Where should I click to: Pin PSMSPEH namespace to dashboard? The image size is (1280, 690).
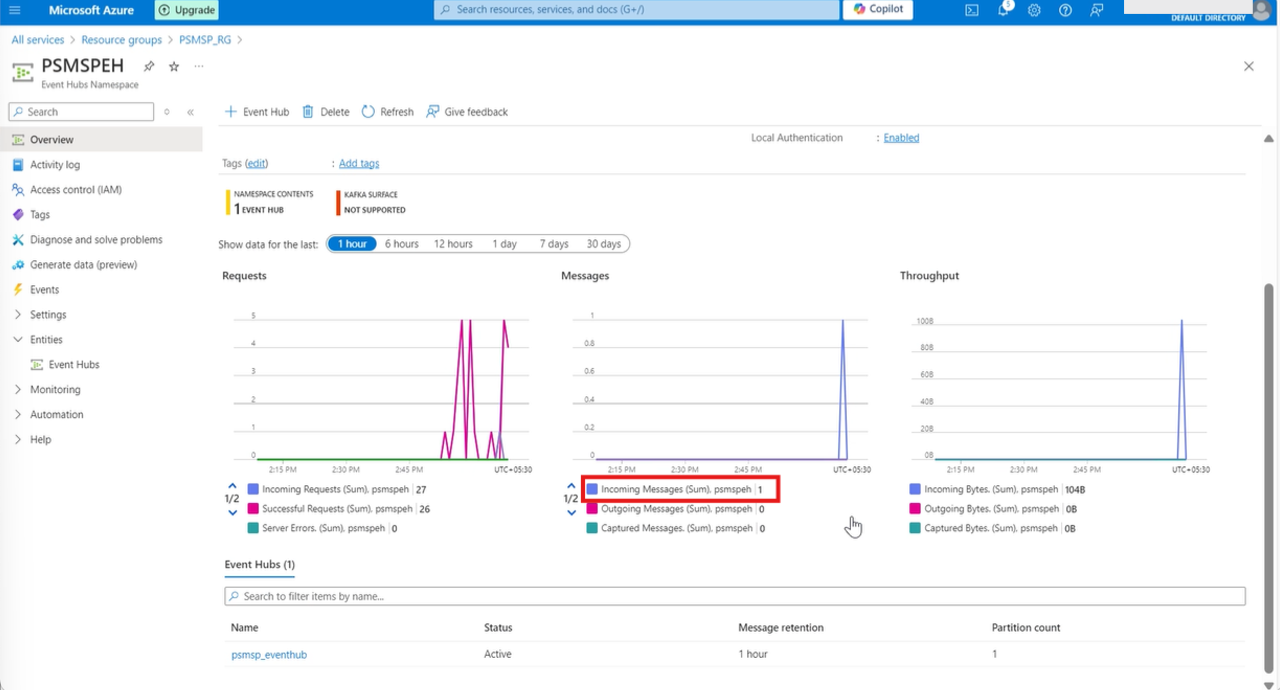(x=149, y=66)
